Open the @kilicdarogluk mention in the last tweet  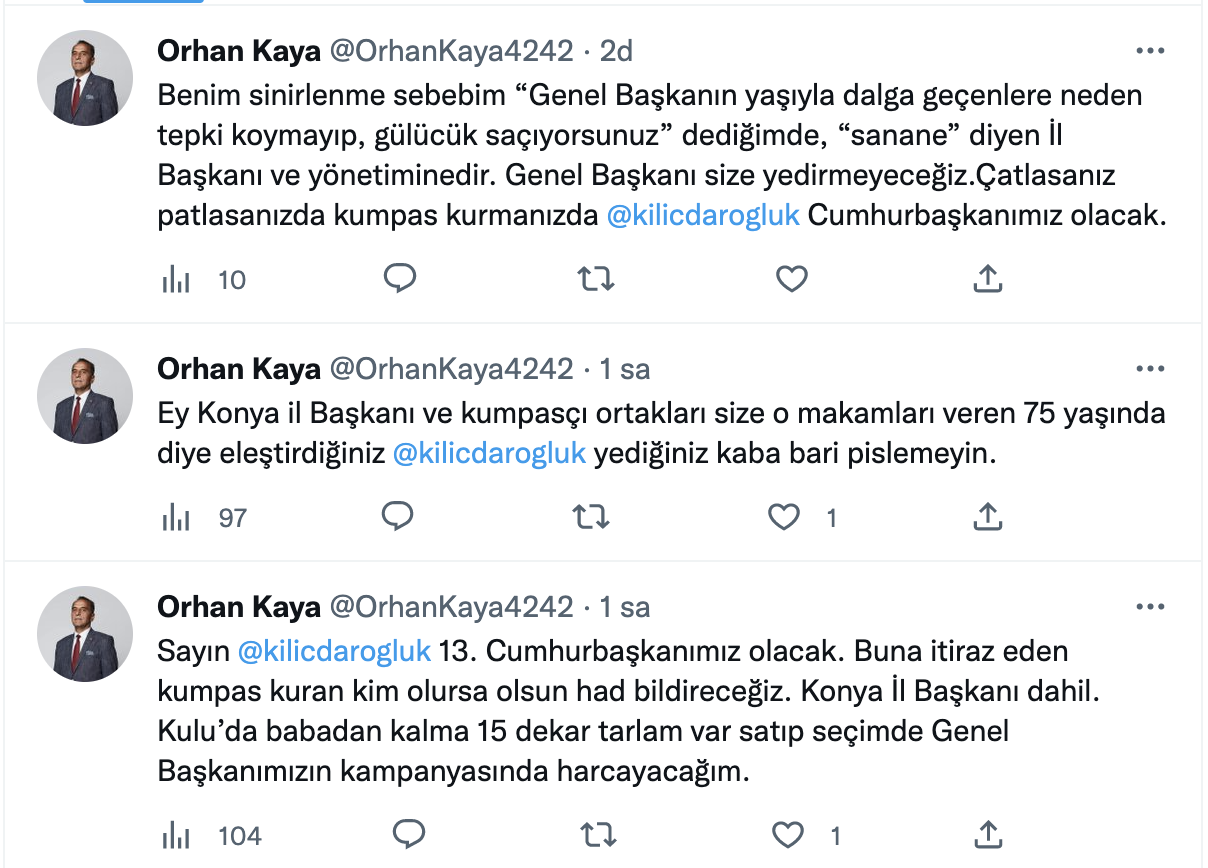coord(337,651)
